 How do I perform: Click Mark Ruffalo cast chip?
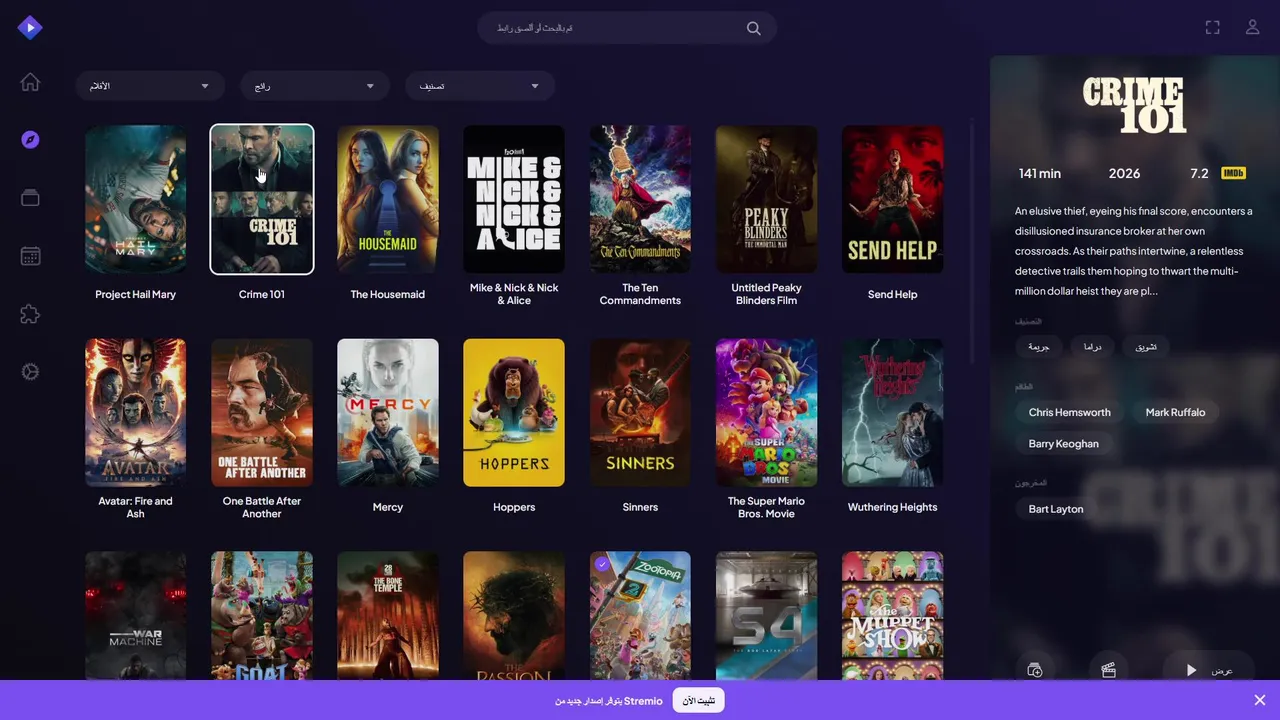point(1175,412)
